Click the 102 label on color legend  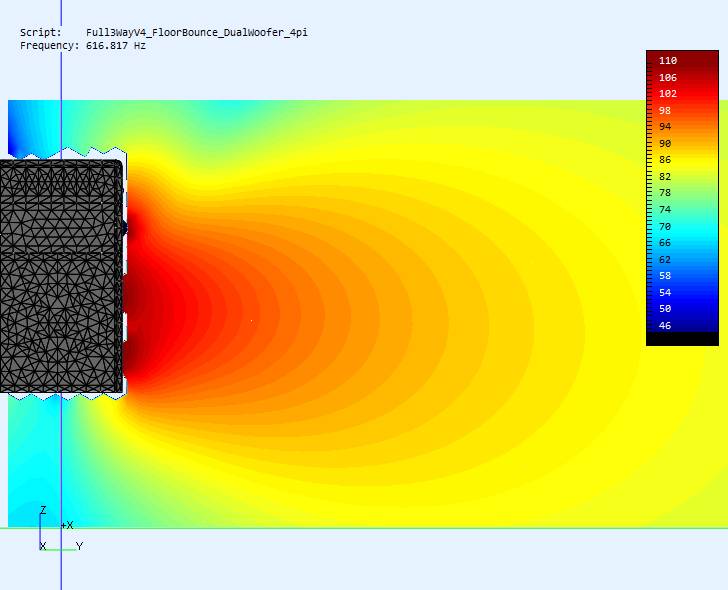[668, 94]
